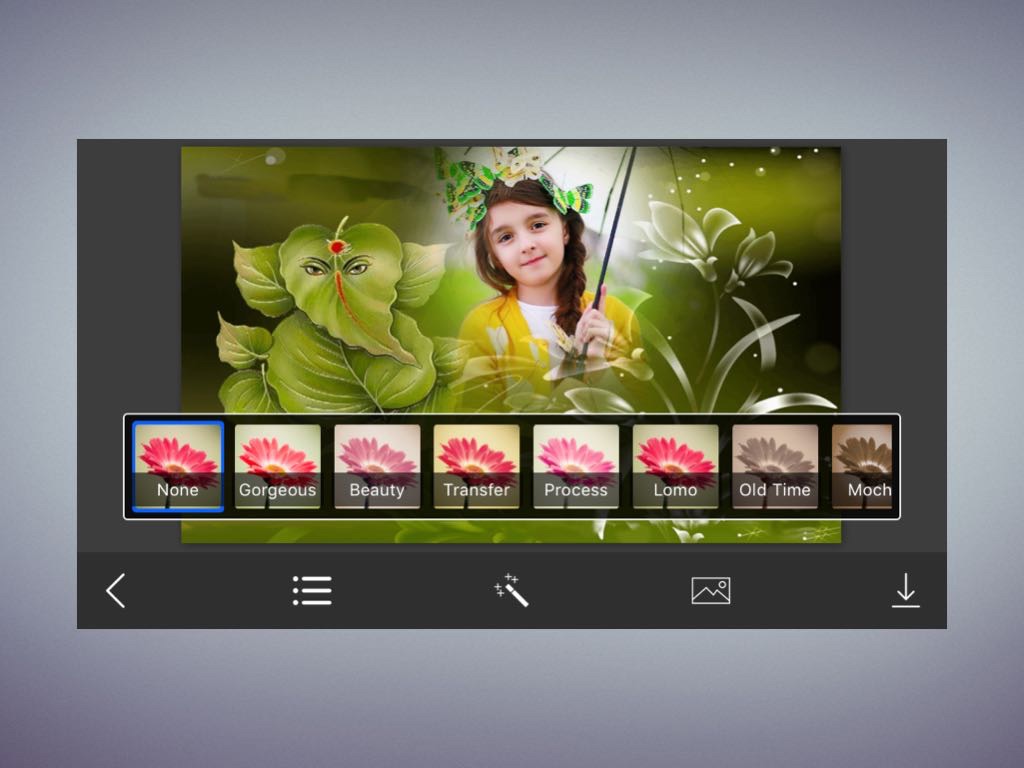Image resolution: width=1024 pixels, height=768 pixels.
Task: Select the None filter thumbnail
Action: [178, 466]
